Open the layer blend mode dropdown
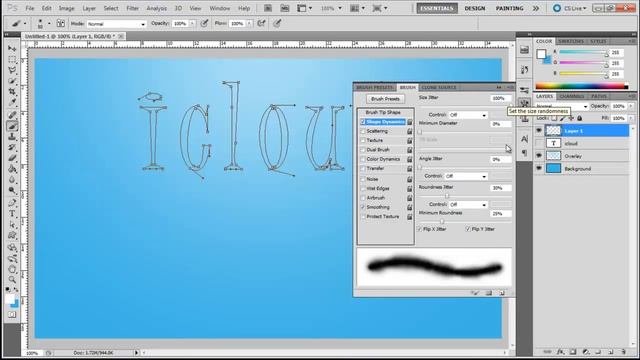The image size is (640, 360). pyautogui.click(x=562, y=107)
